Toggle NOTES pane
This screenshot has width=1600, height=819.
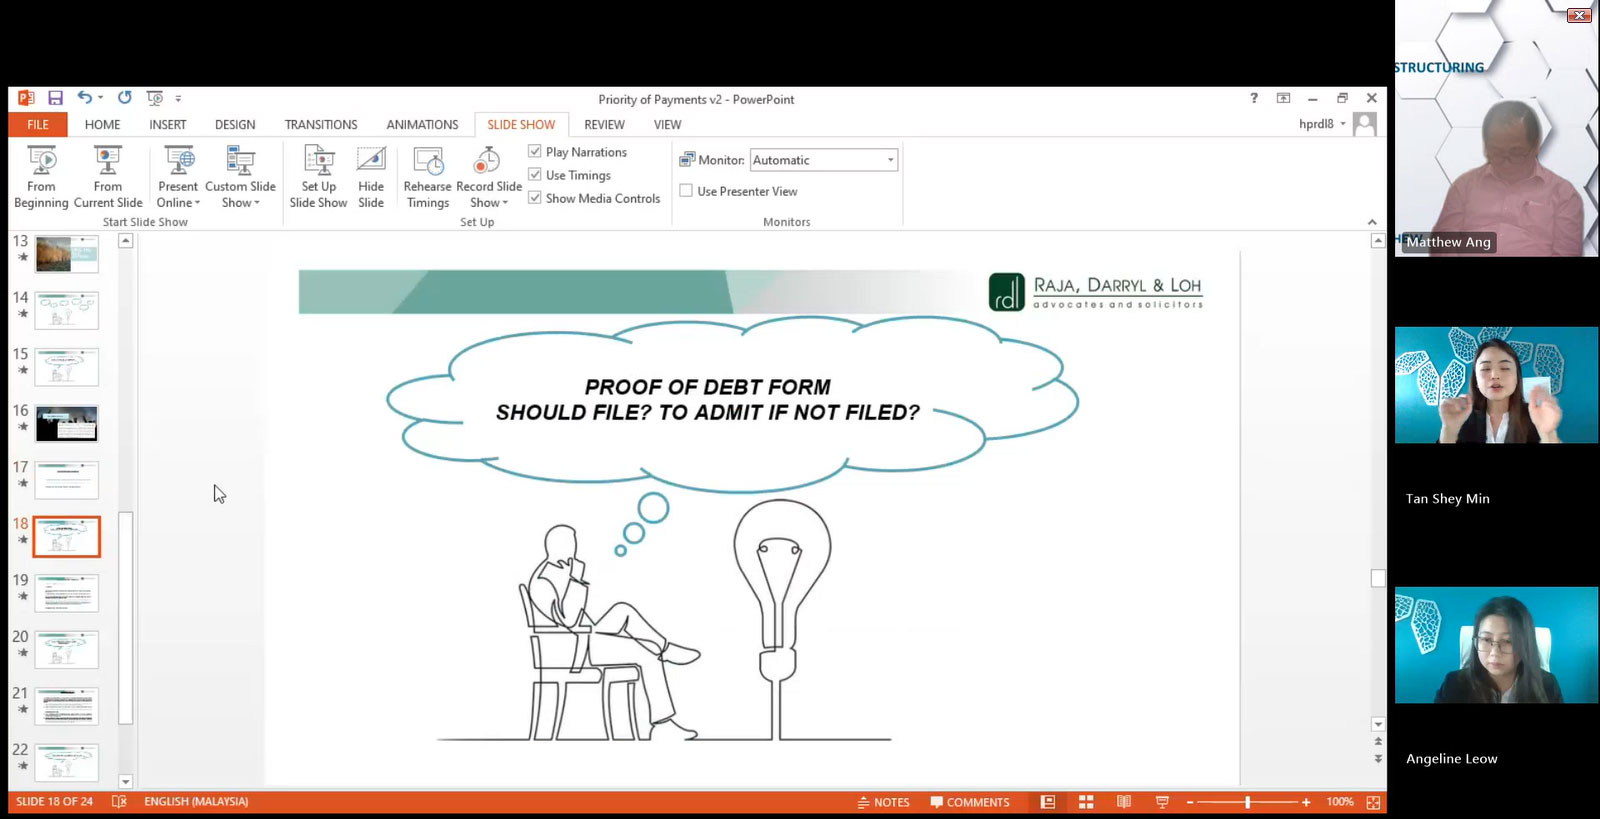pos(884,802)
